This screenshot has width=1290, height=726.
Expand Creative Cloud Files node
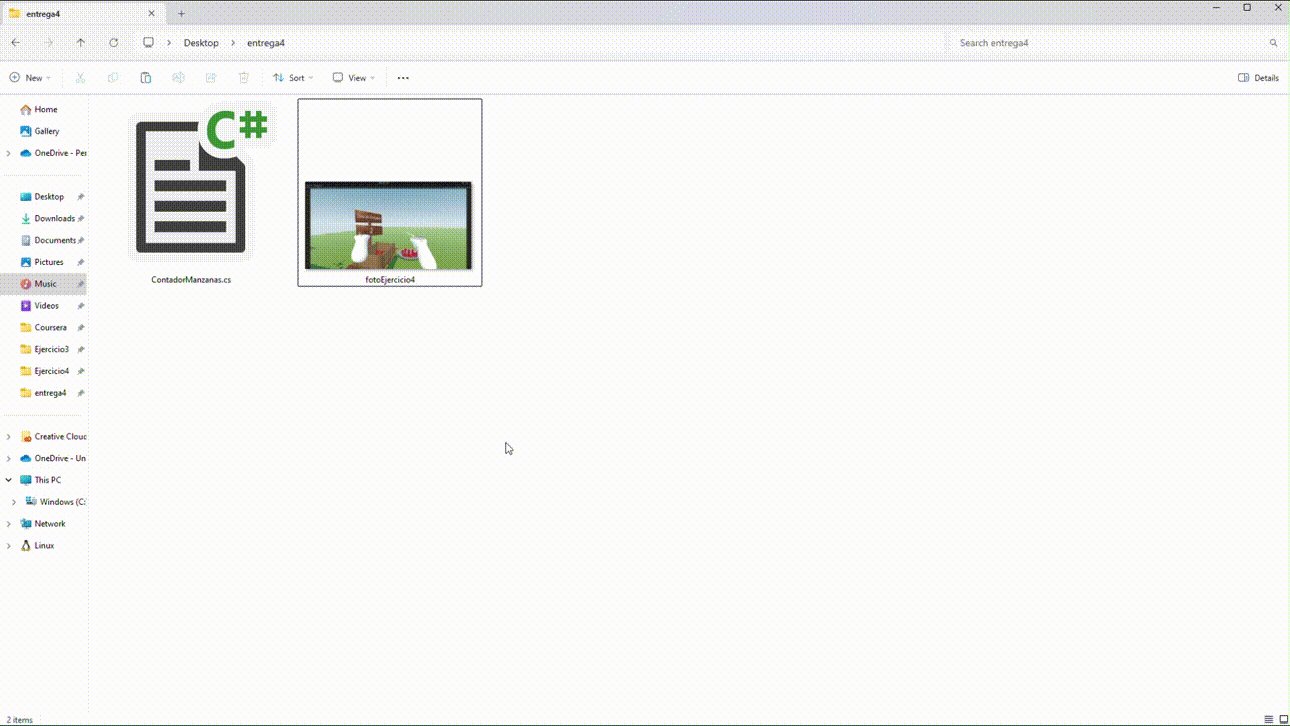9,437
